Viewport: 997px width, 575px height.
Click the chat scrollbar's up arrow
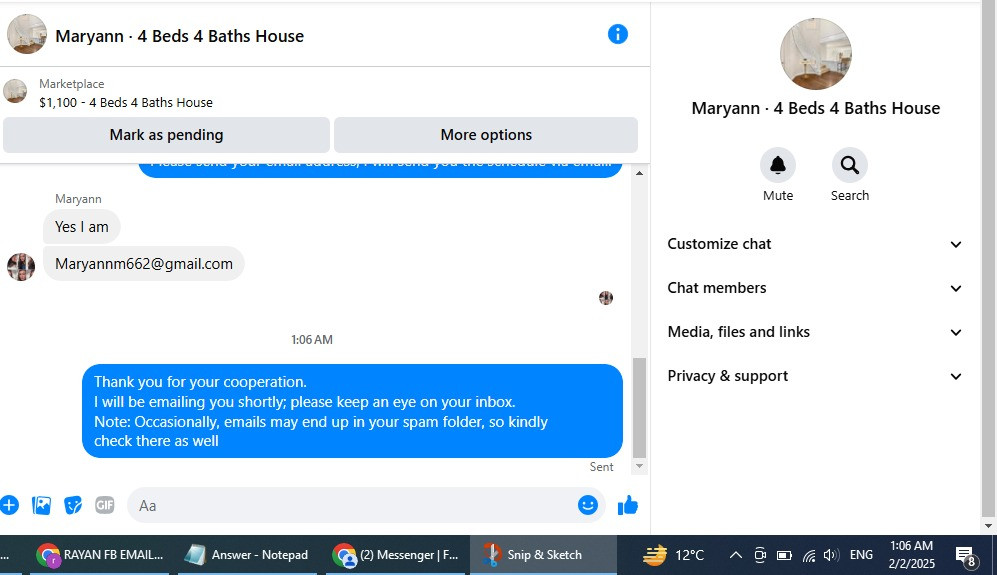640,173
